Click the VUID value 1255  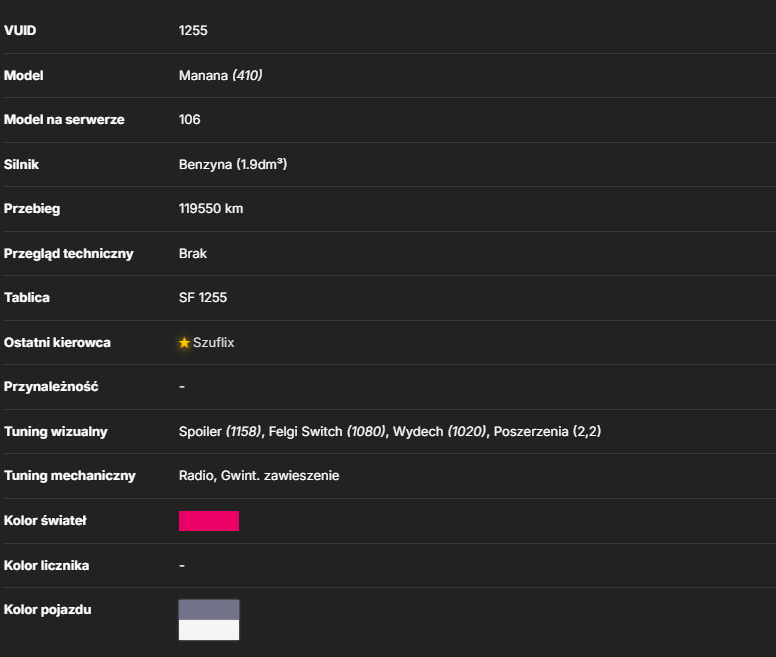coord(193,31)
